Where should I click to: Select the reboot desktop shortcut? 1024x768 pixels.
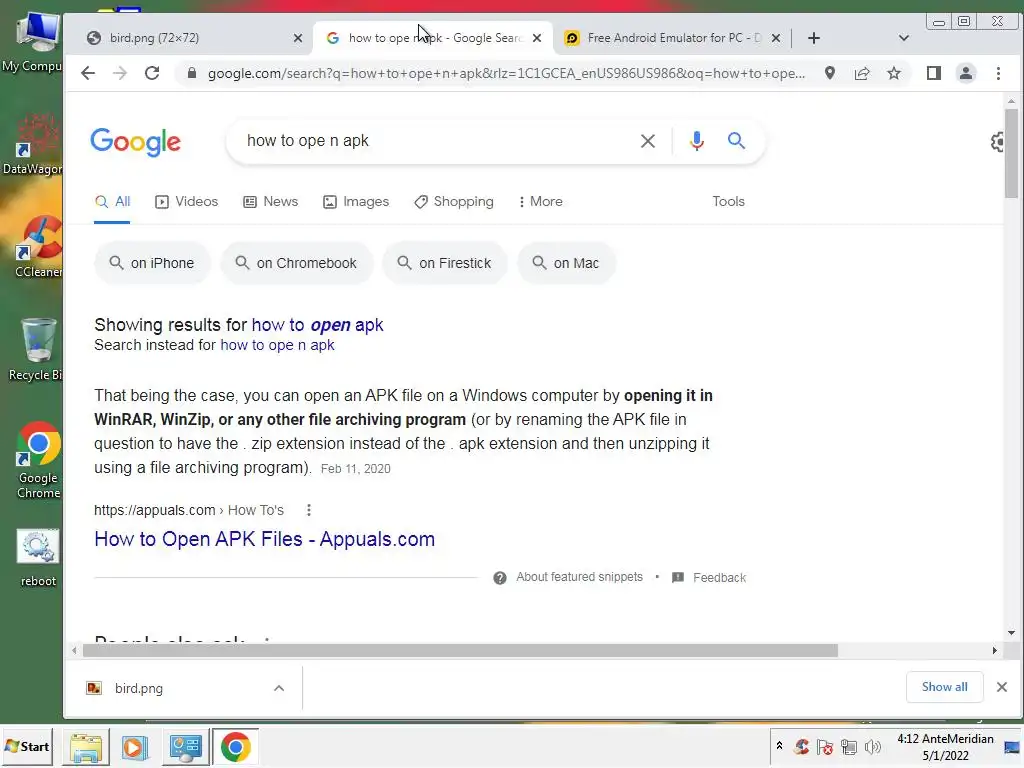(x=38, y=558)
